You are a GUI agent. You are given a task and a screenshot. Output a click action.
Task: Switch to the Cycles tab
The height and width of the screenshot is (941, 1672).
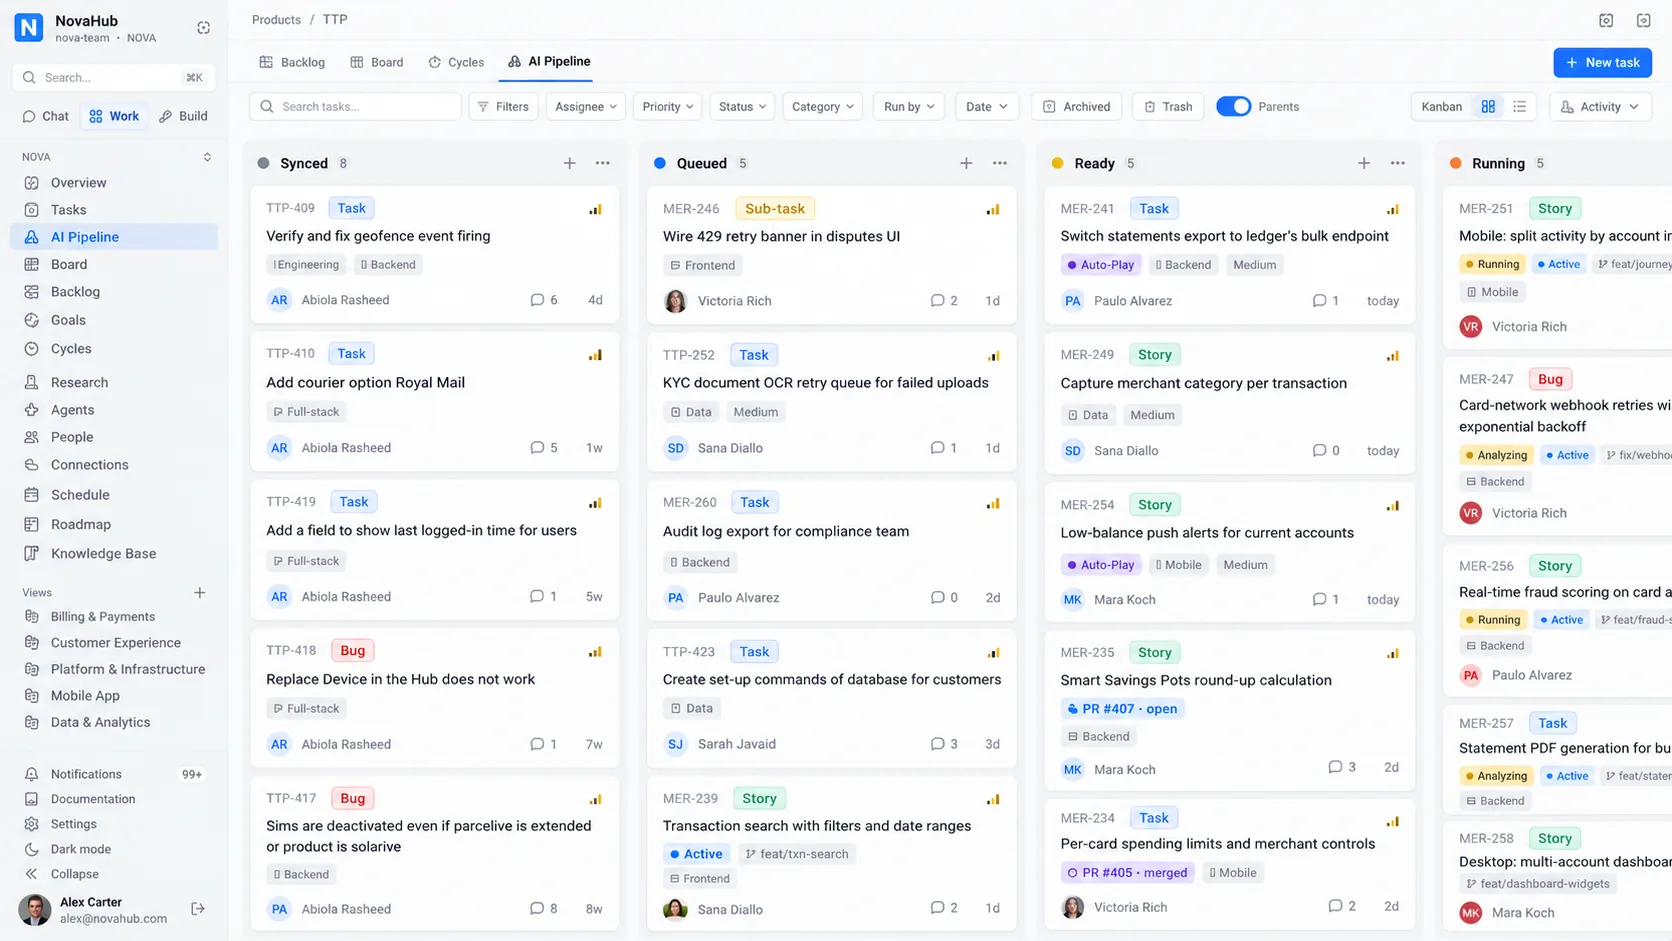click(x=456, y=62)
